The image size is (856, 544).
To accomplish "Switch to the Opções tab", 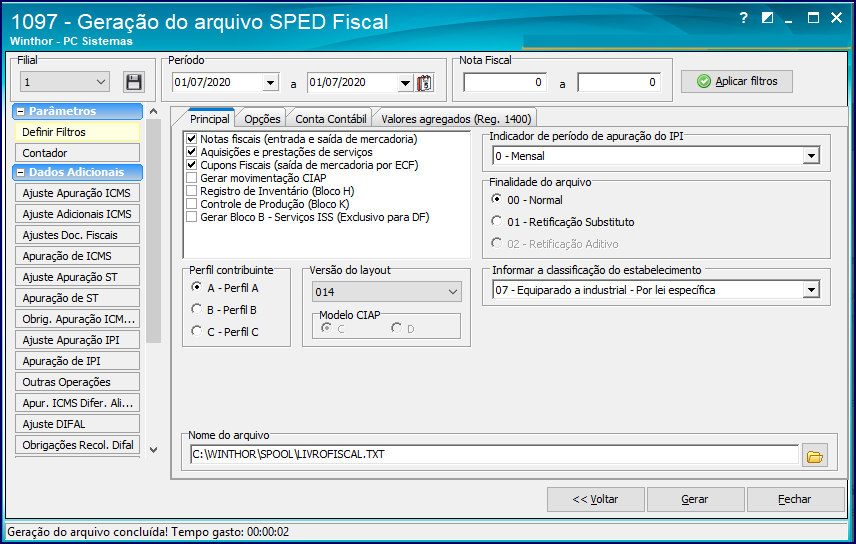I will tap(262, 119).
